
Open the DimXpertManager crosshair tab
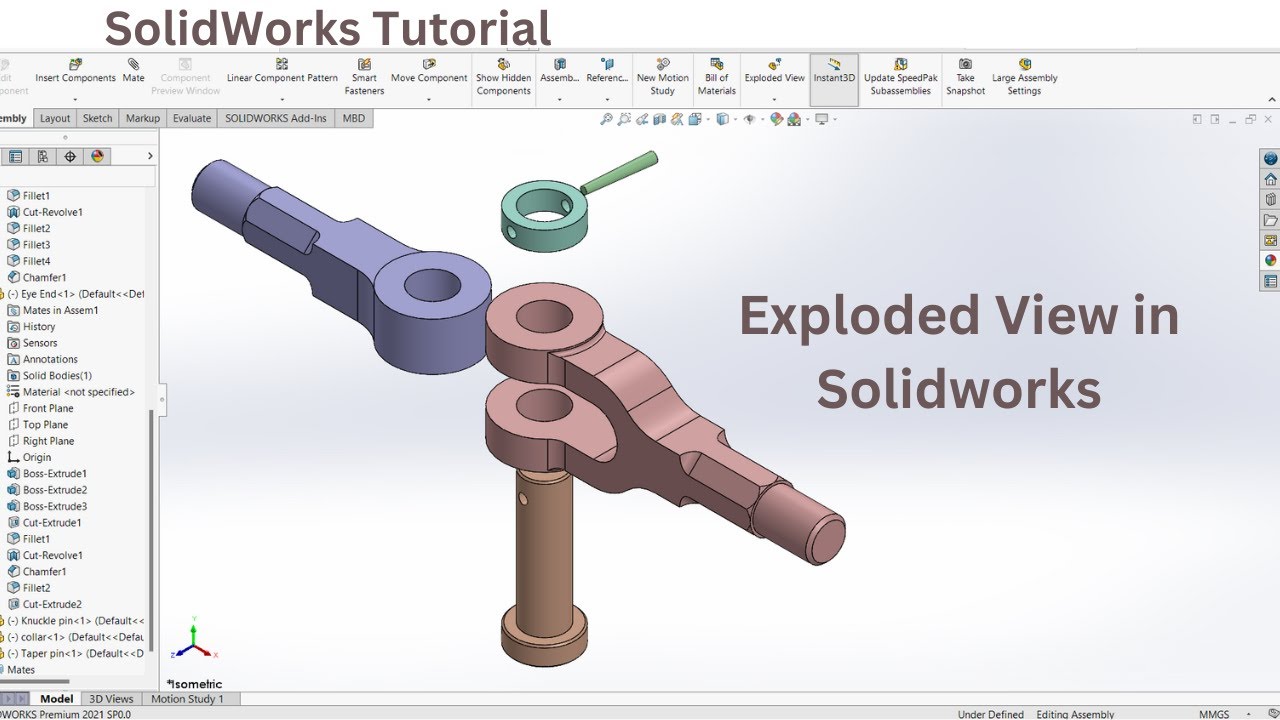(70, 156)
